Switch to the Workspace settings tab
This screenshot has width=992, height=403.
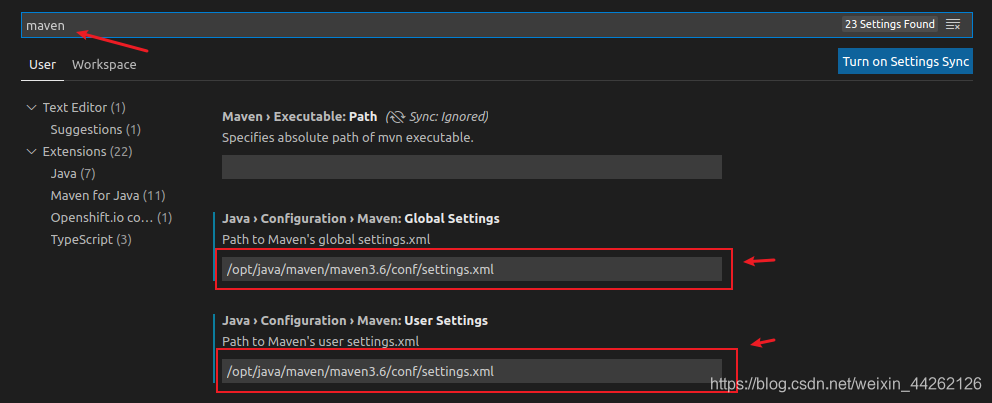point(104,65)
